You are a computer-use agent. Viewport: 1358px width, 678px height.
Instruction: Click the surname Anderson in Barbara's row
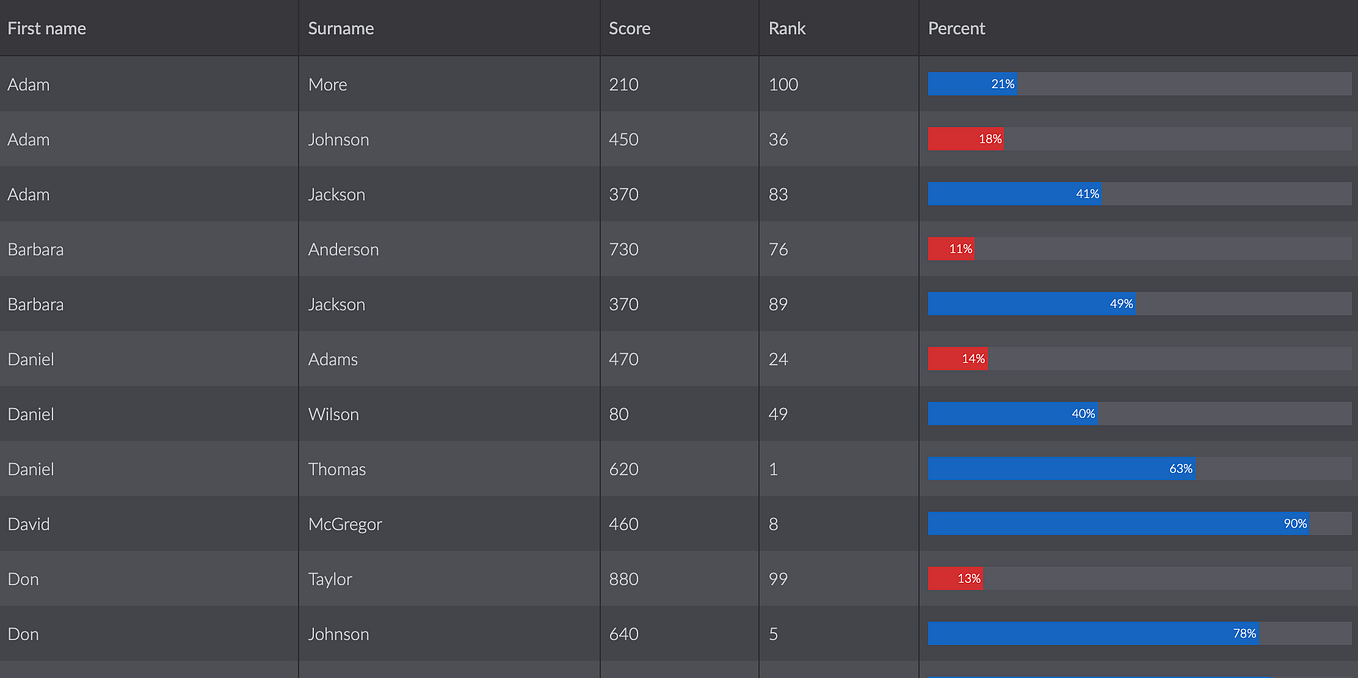[x=343, y=249]
